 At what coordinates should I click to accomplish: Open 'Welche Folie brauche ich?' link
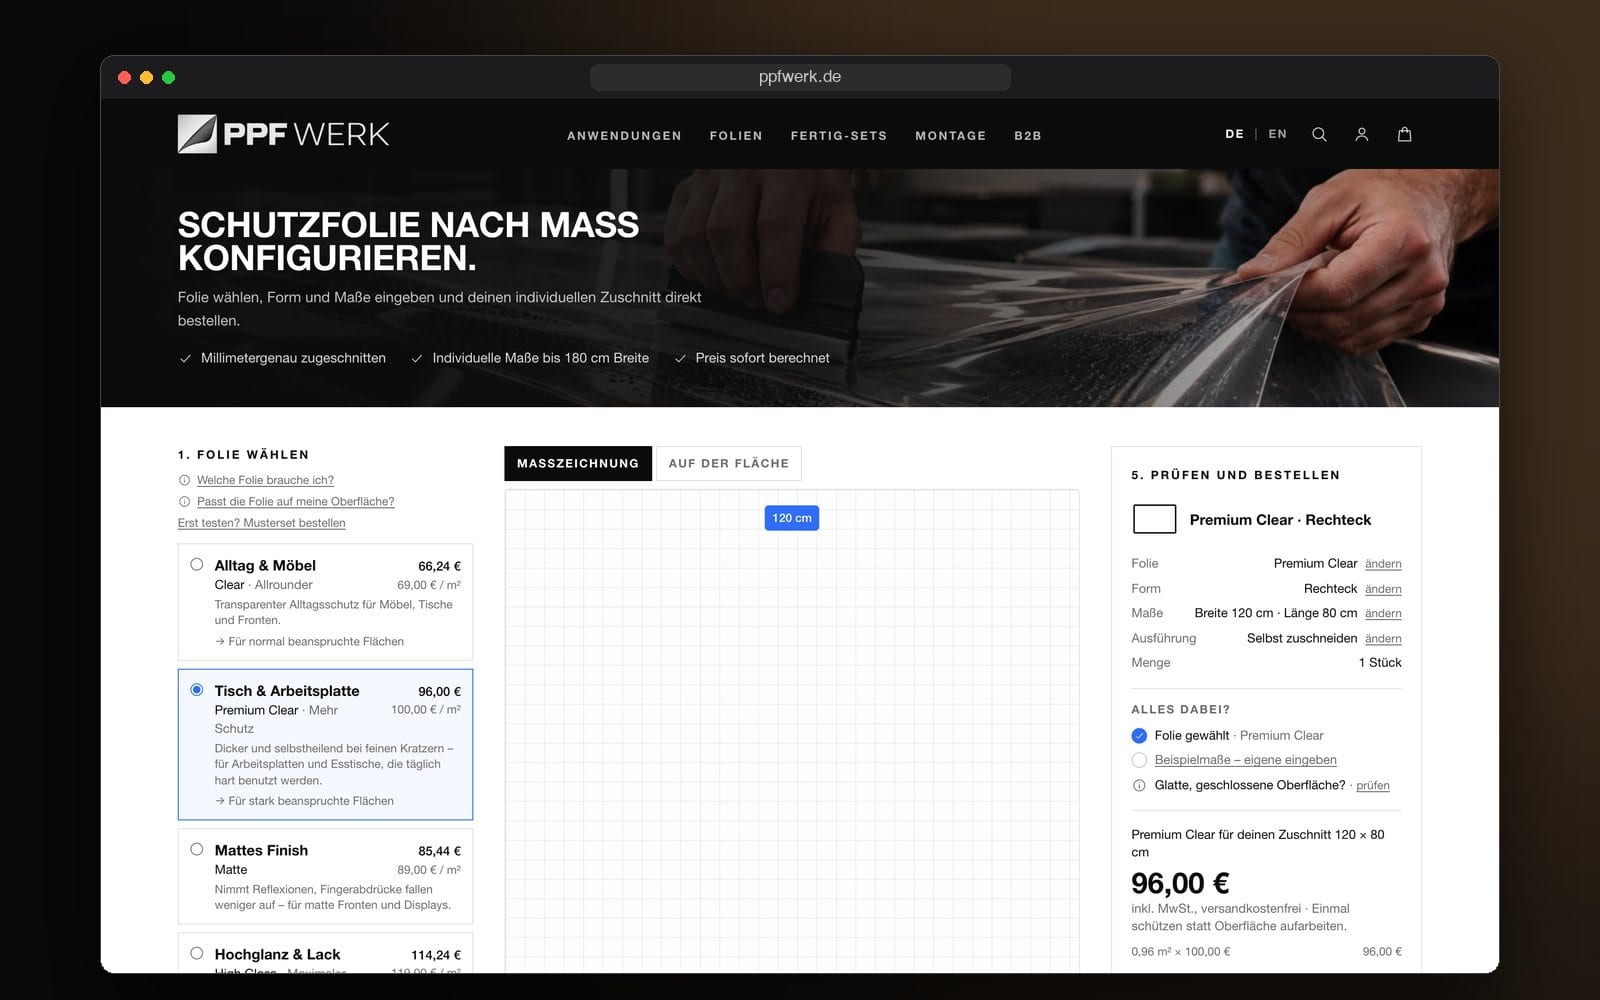click(x=265, y=480)
